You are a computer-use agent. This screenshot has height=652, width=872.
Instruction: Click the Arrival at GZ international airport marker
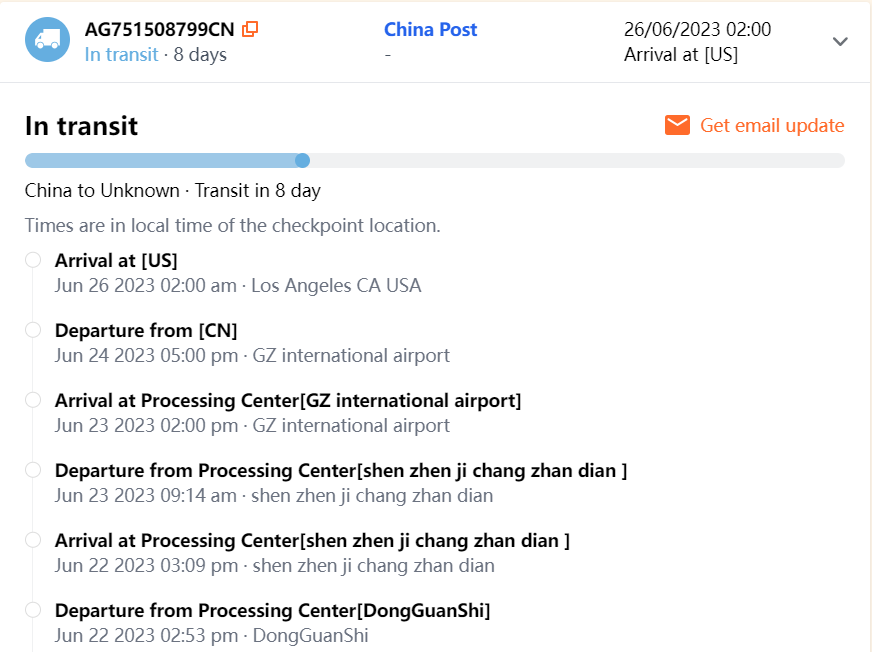pyautogui.click(x=33, y=400)
